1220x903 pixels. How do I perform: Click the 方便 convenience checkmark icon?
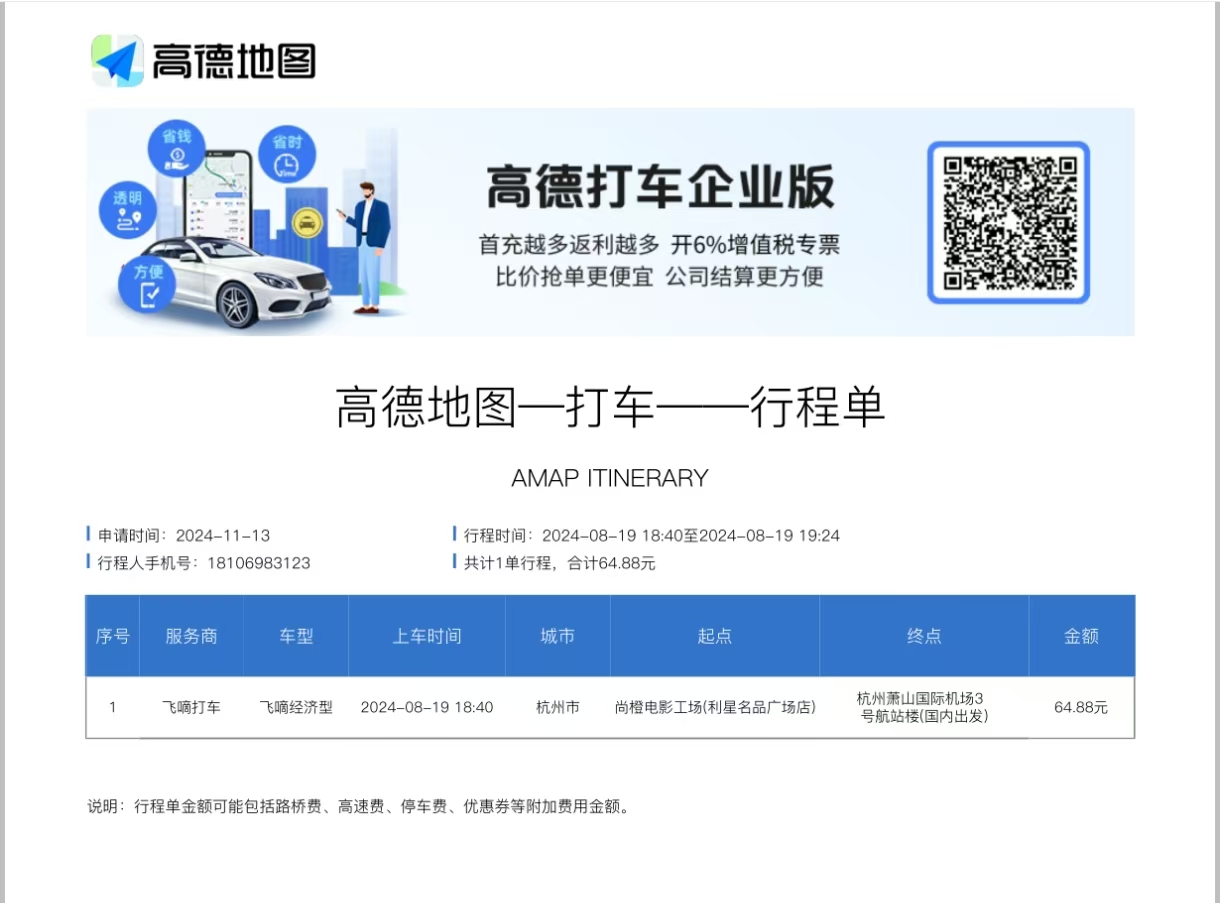147,283
